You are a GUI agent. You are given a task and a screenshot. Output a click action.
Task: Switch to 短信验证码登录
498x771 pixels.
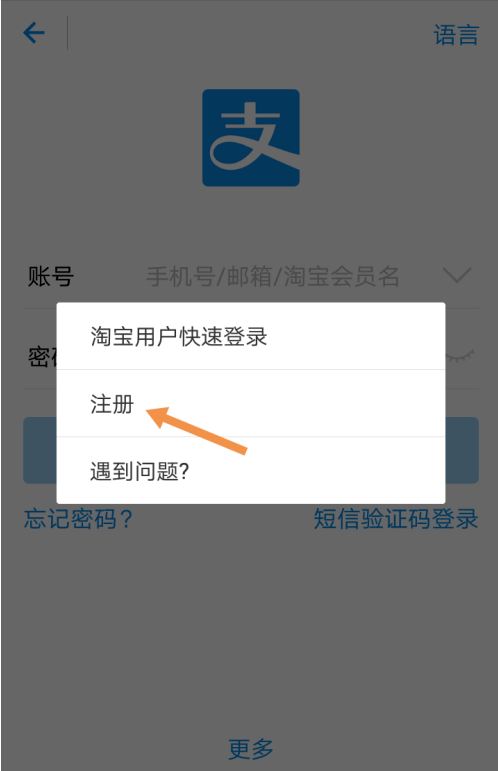(396, 519)
